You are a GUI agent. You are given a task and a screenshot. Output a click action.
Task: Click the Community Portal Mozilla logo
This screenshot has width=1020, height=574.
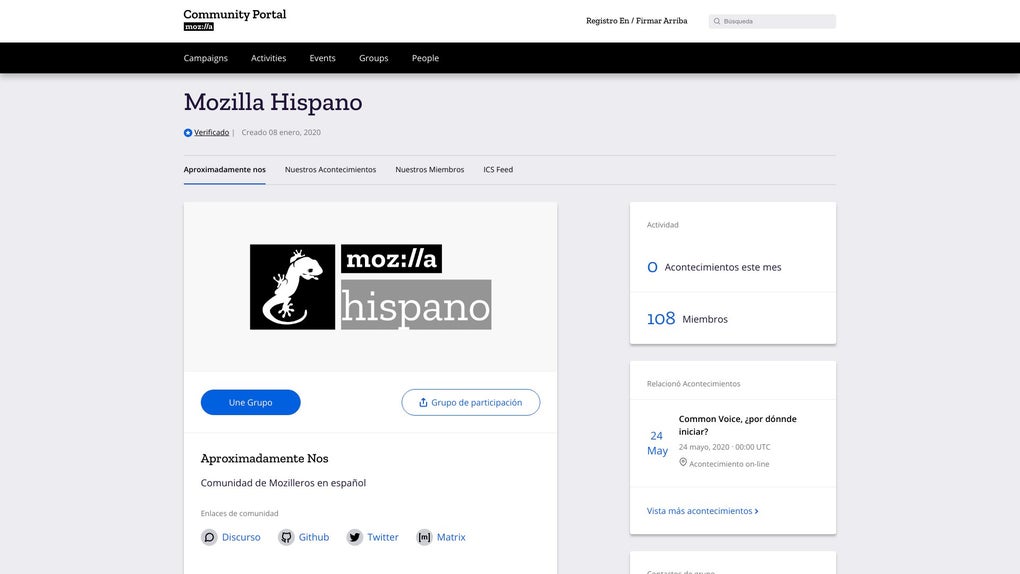click(x=234, y=20)
